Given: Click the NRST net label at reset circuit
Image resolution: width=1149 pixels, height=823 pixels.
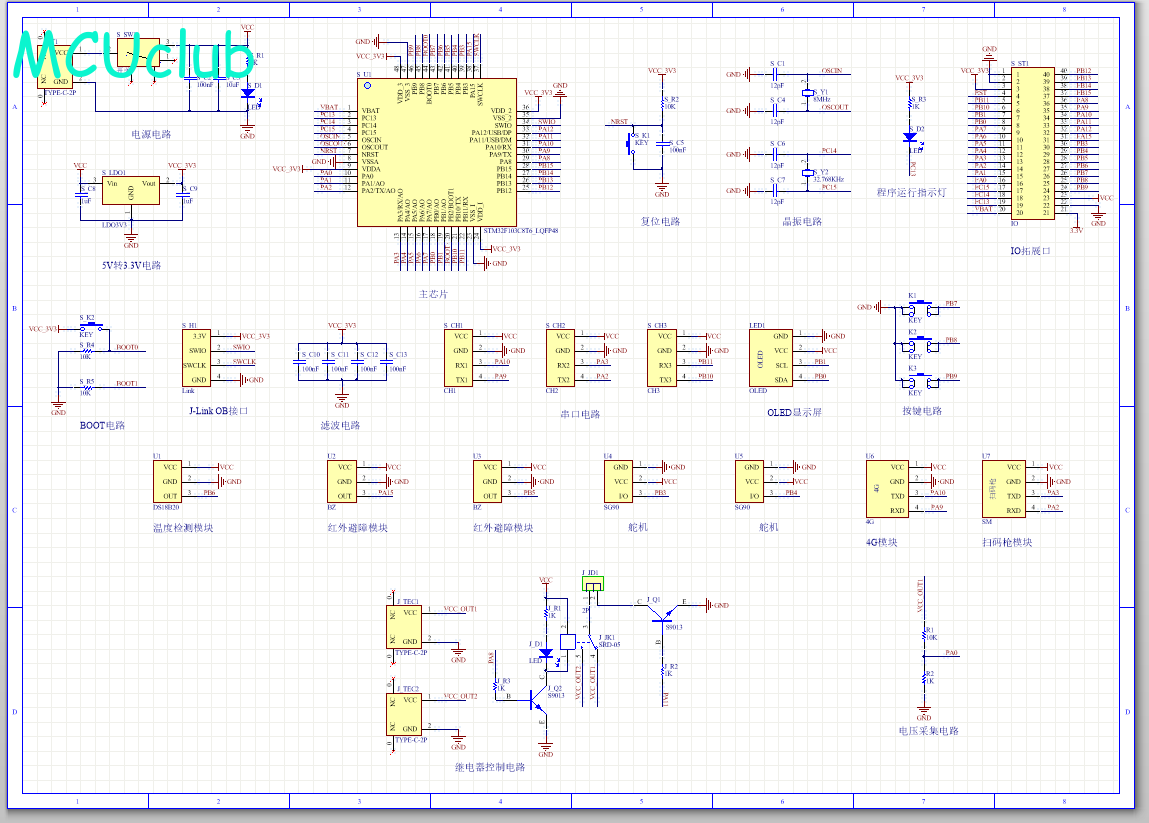Looking at the screenshot, I should pyautogui.click(x=619, y=122).
